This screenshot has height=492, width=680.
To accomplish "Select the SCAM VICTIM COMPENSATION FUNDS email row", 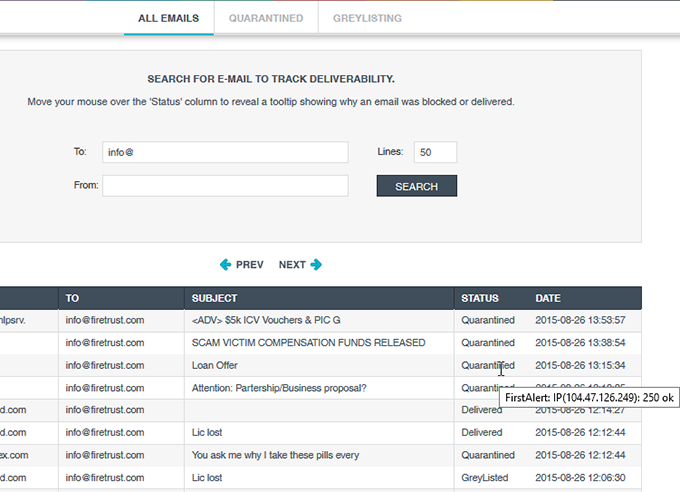I will (x=294, y=343).
